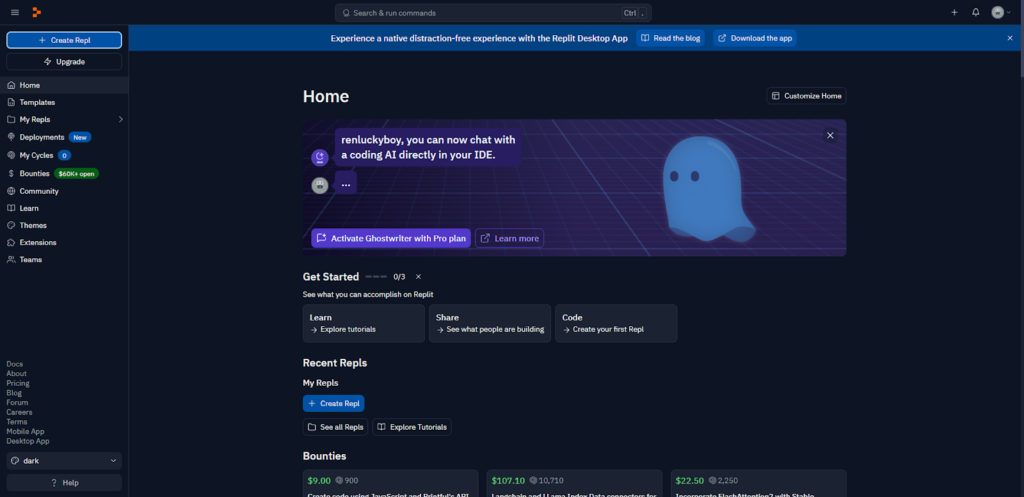Click Activate Ghostwriter with Pro plan
1024x497 pixels.
(x=391, y=239)
